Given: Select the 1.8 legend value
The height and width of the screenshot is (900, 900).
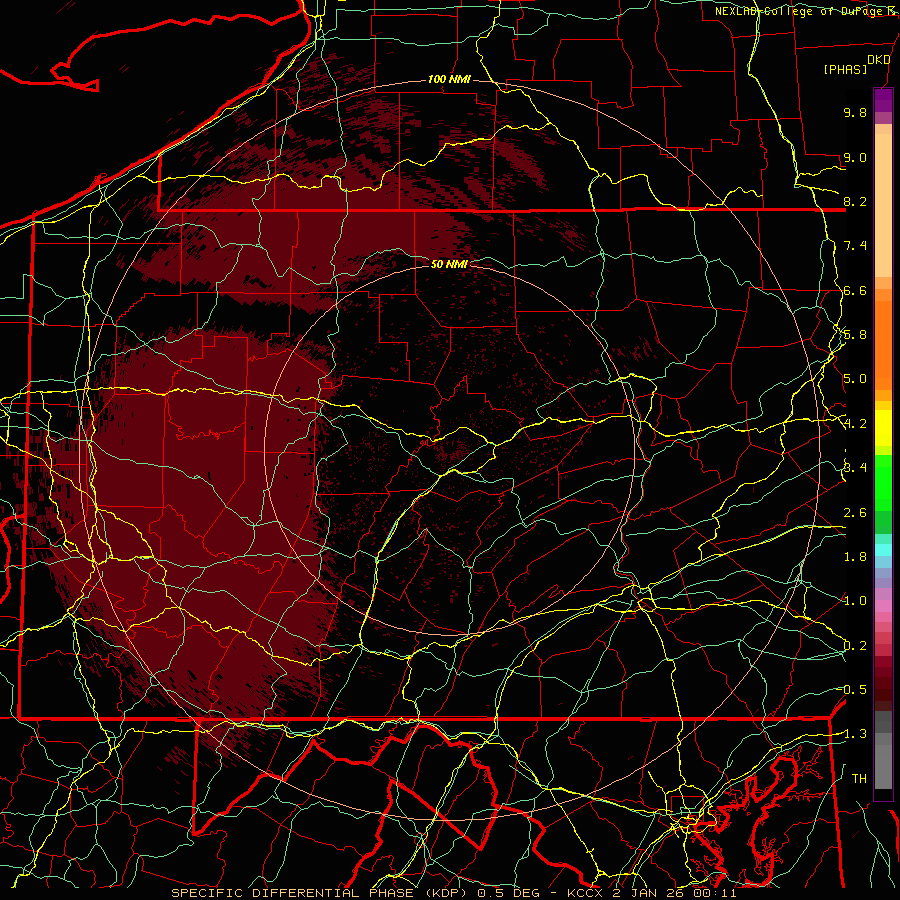Looking at the screenshot, I should click(x=855, y=557).
